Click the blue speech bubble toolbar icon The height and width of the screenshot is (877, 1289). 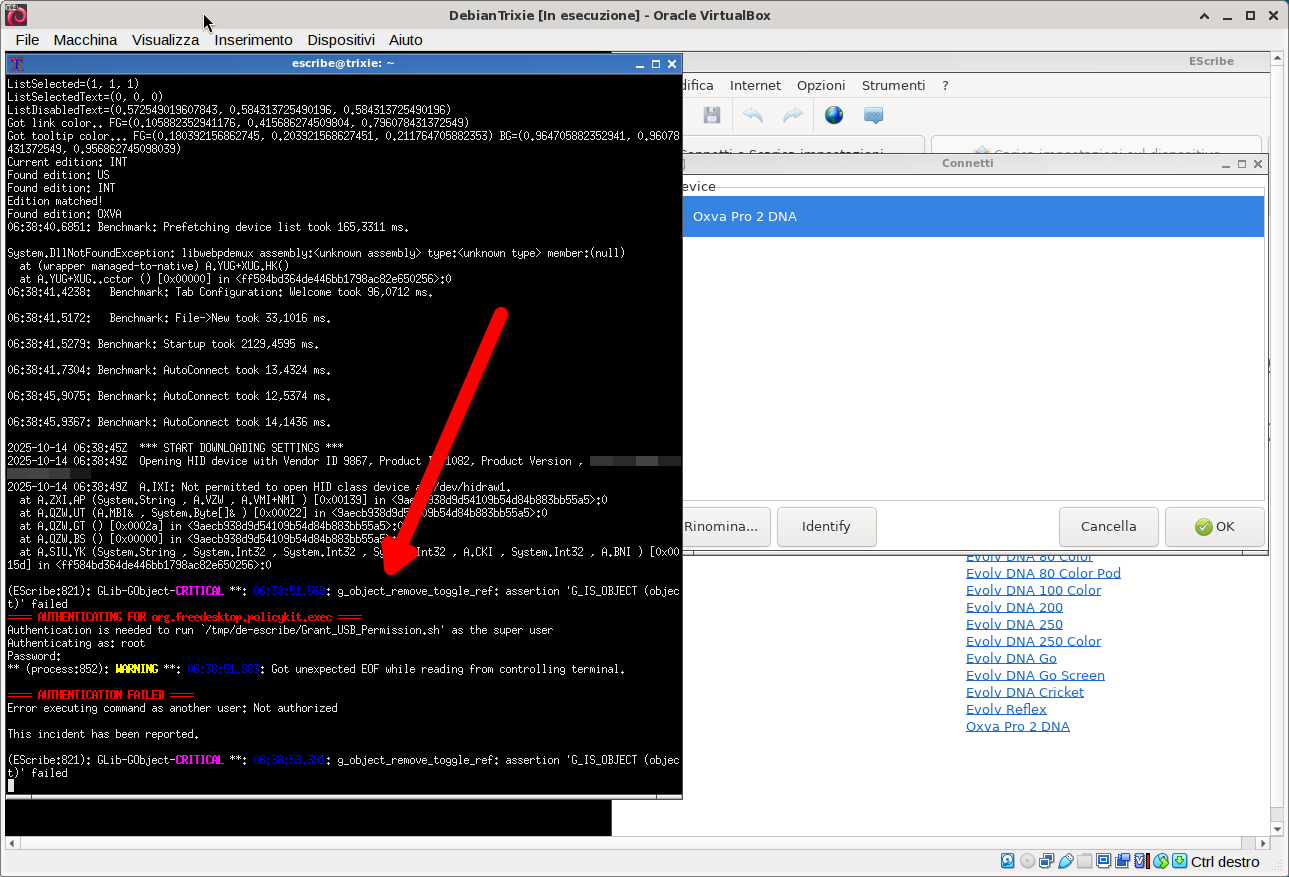[874, 116]
